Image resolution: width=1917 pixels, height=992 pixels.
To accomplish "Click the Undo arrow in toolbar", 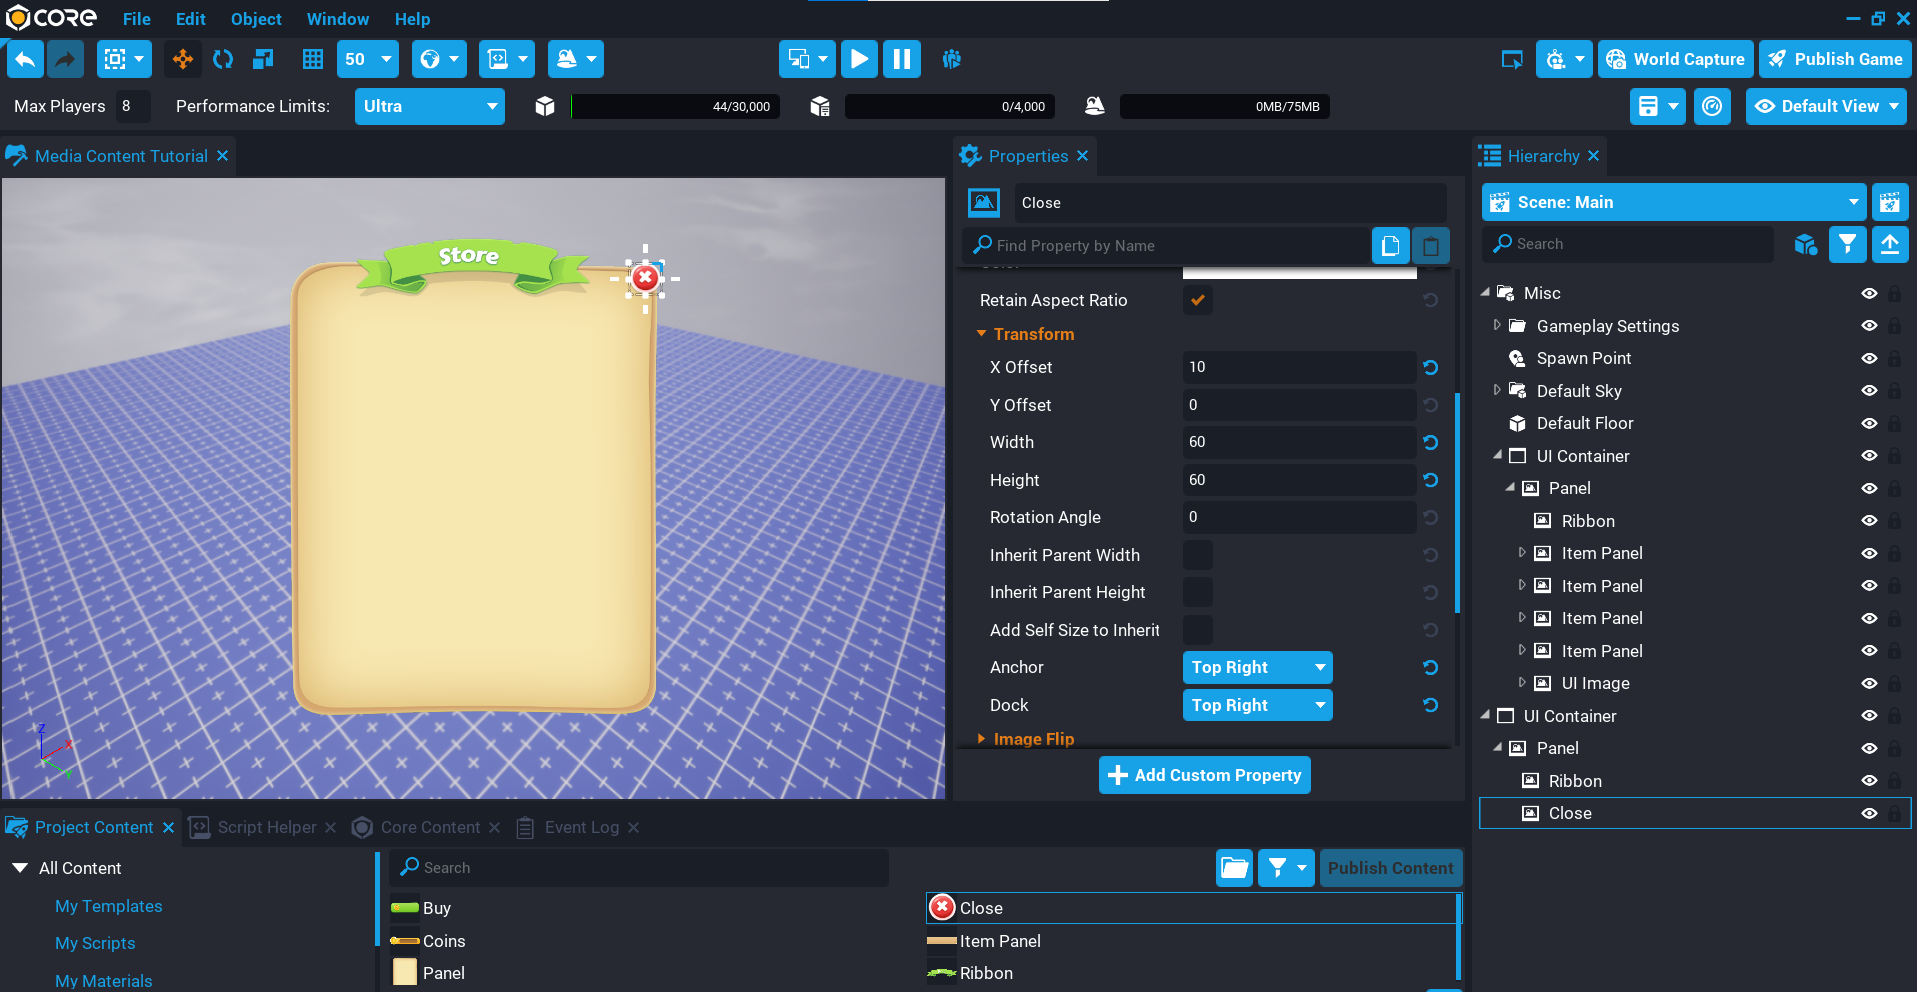I will (26, 59).
